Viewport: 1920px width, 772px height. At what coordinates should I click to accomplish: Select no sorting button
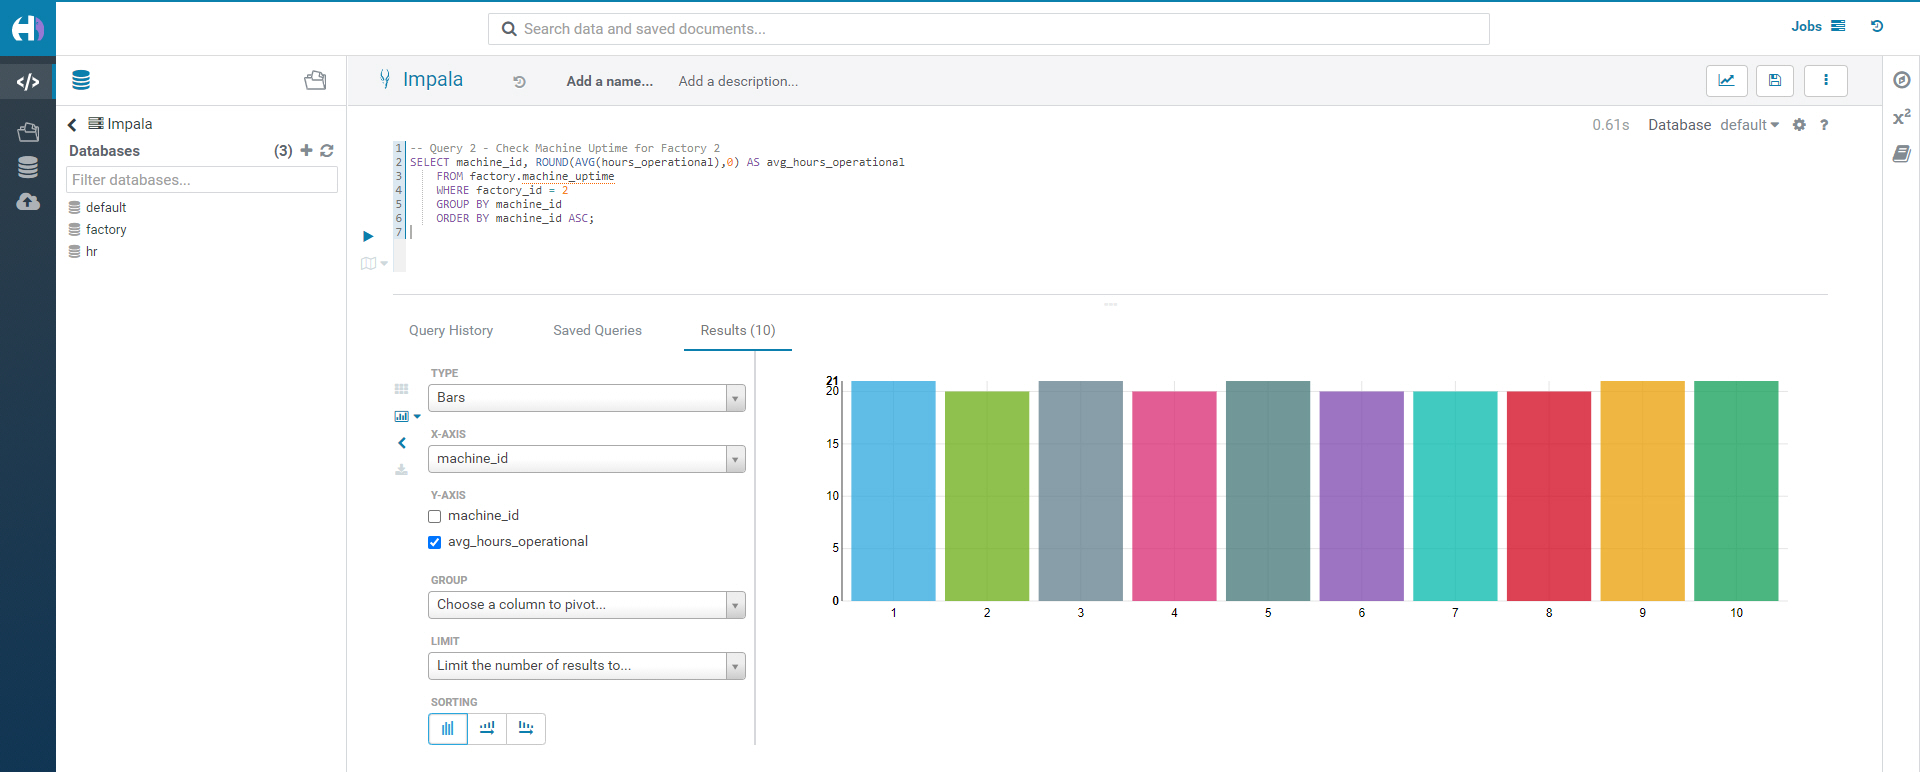(x=448, y=729)
